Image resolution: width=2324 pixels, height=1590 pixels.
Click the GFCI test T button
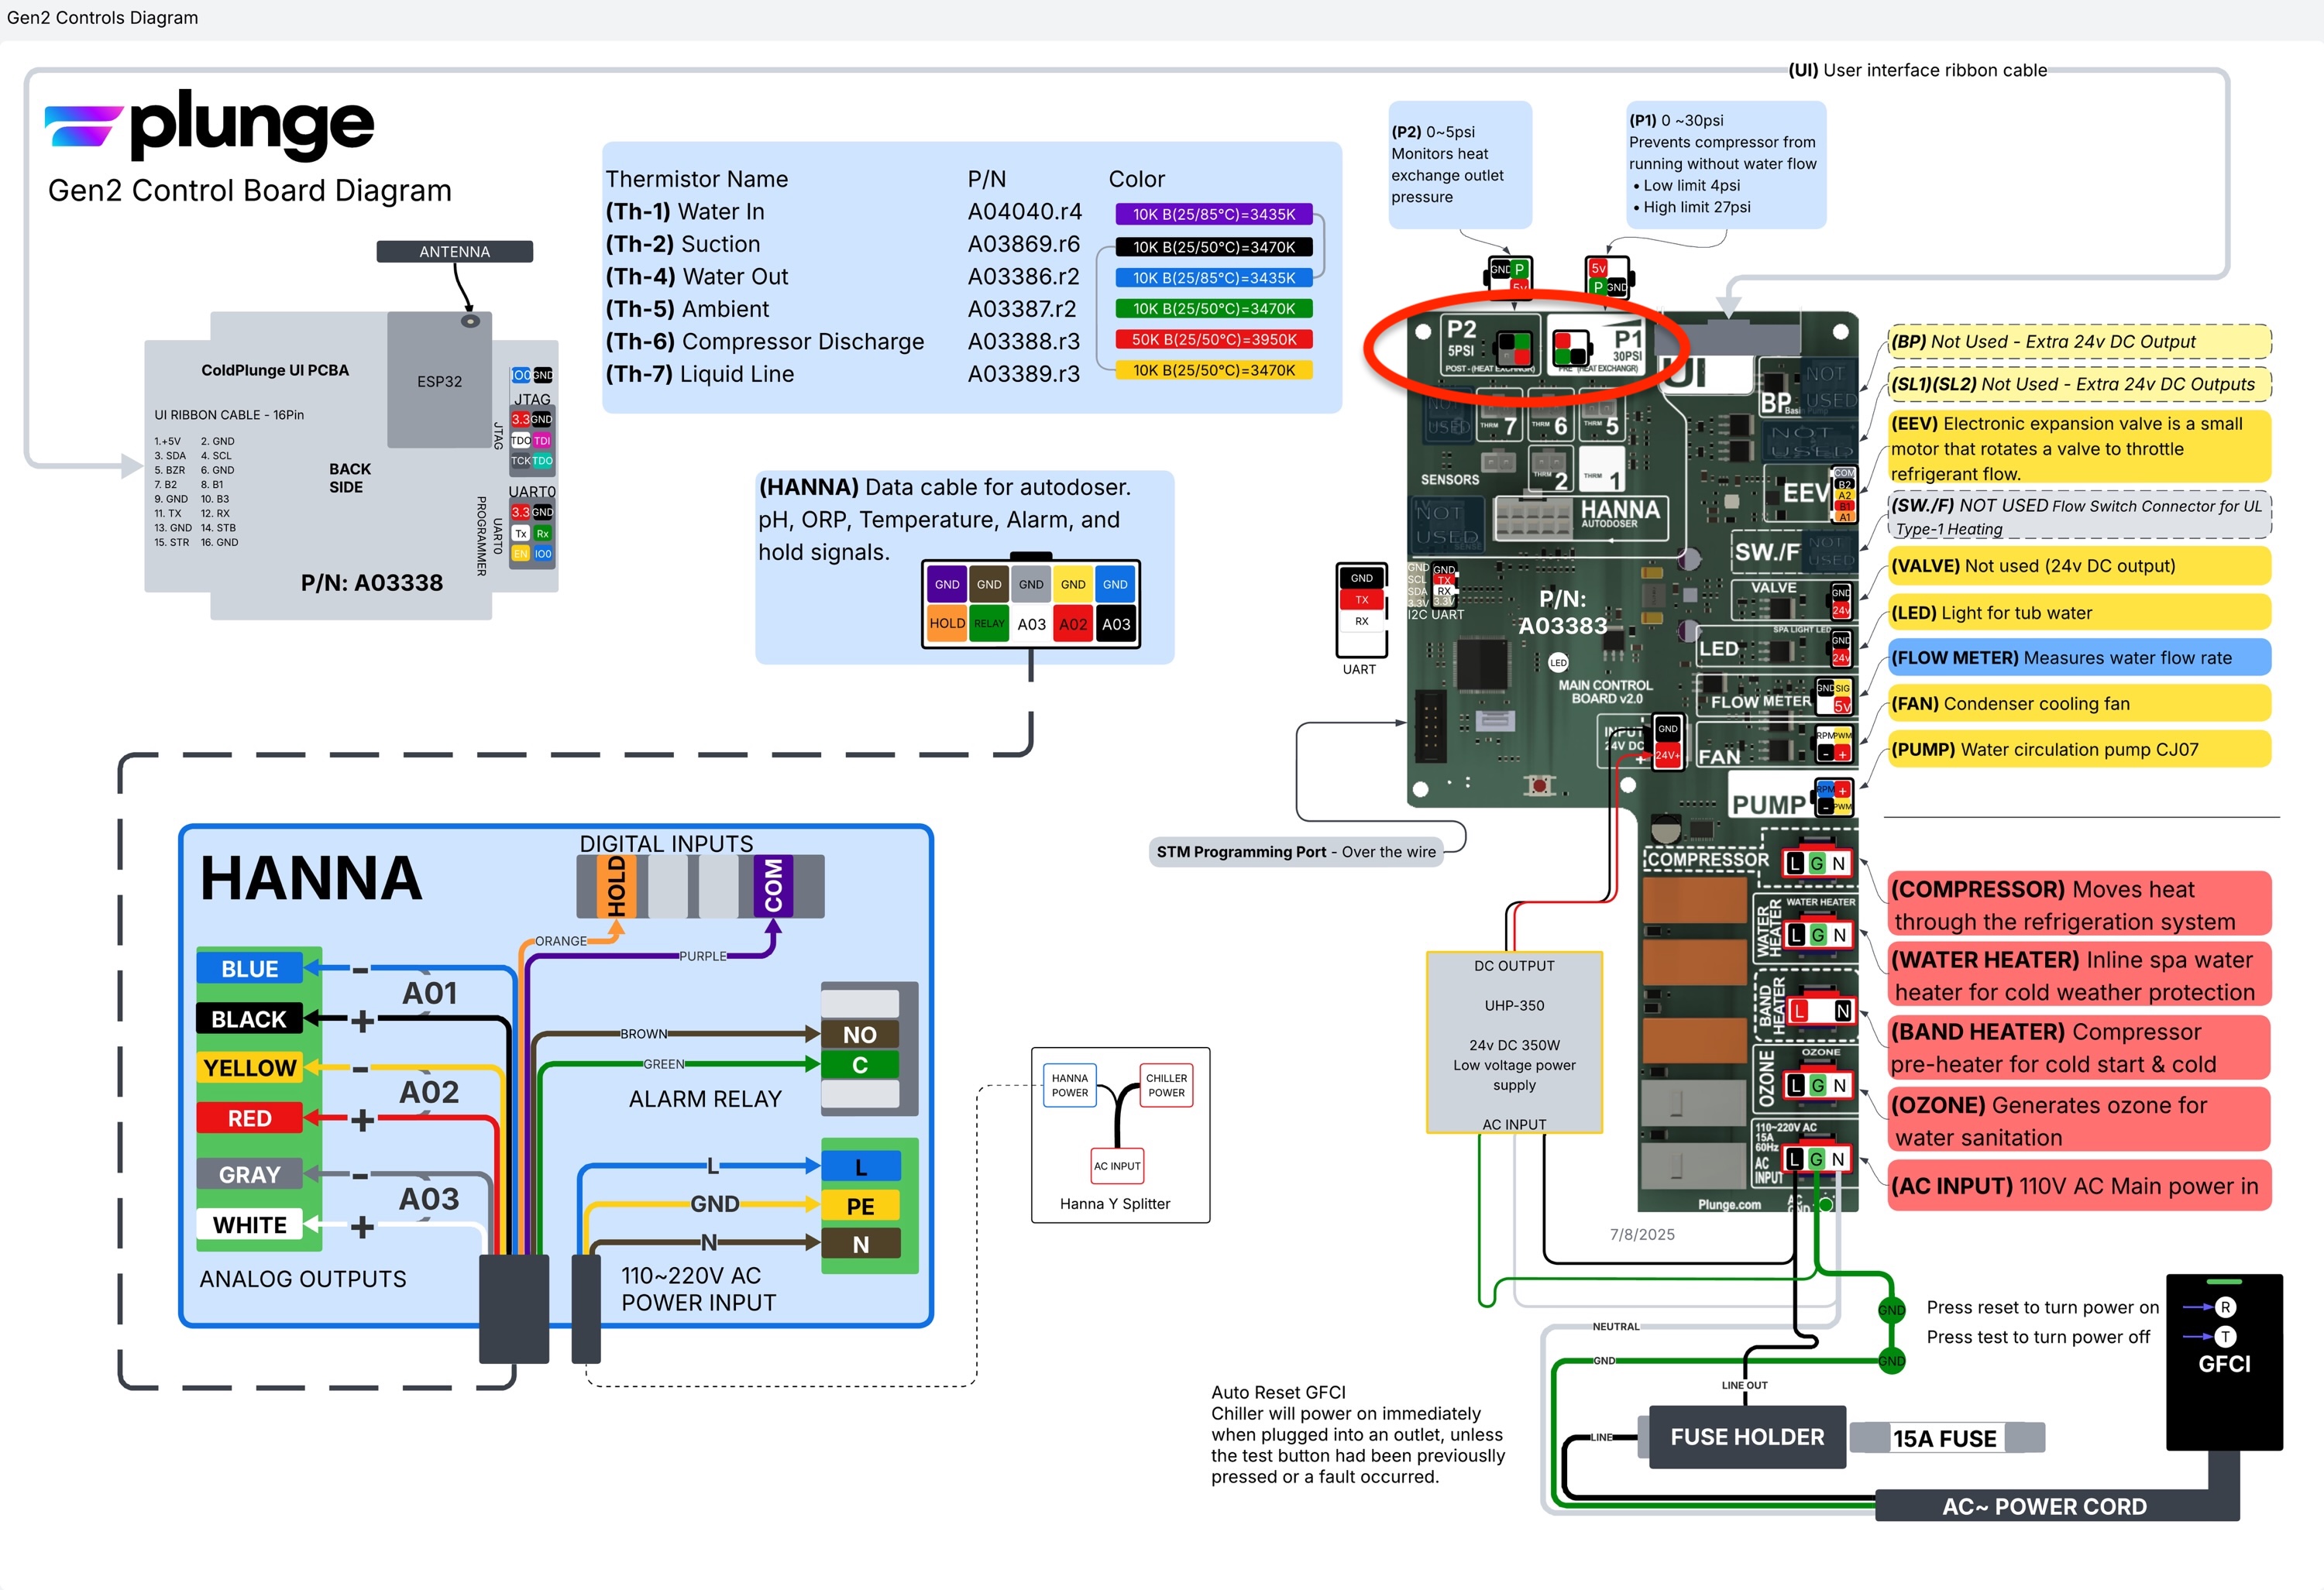(x=2225, y=1337)
